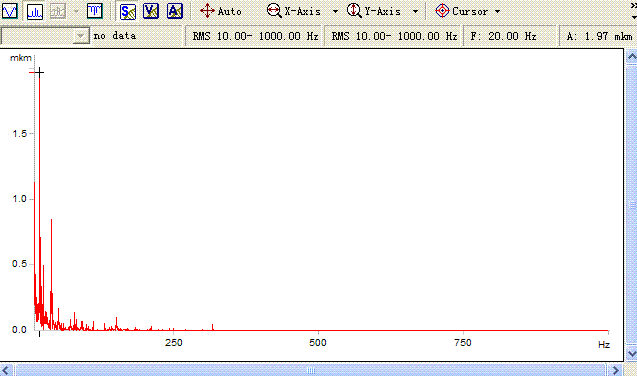The width and height of the screenshot is (637, 376).
Task: Click the grayed-out bar chart icon
Action: coord(58,11)
